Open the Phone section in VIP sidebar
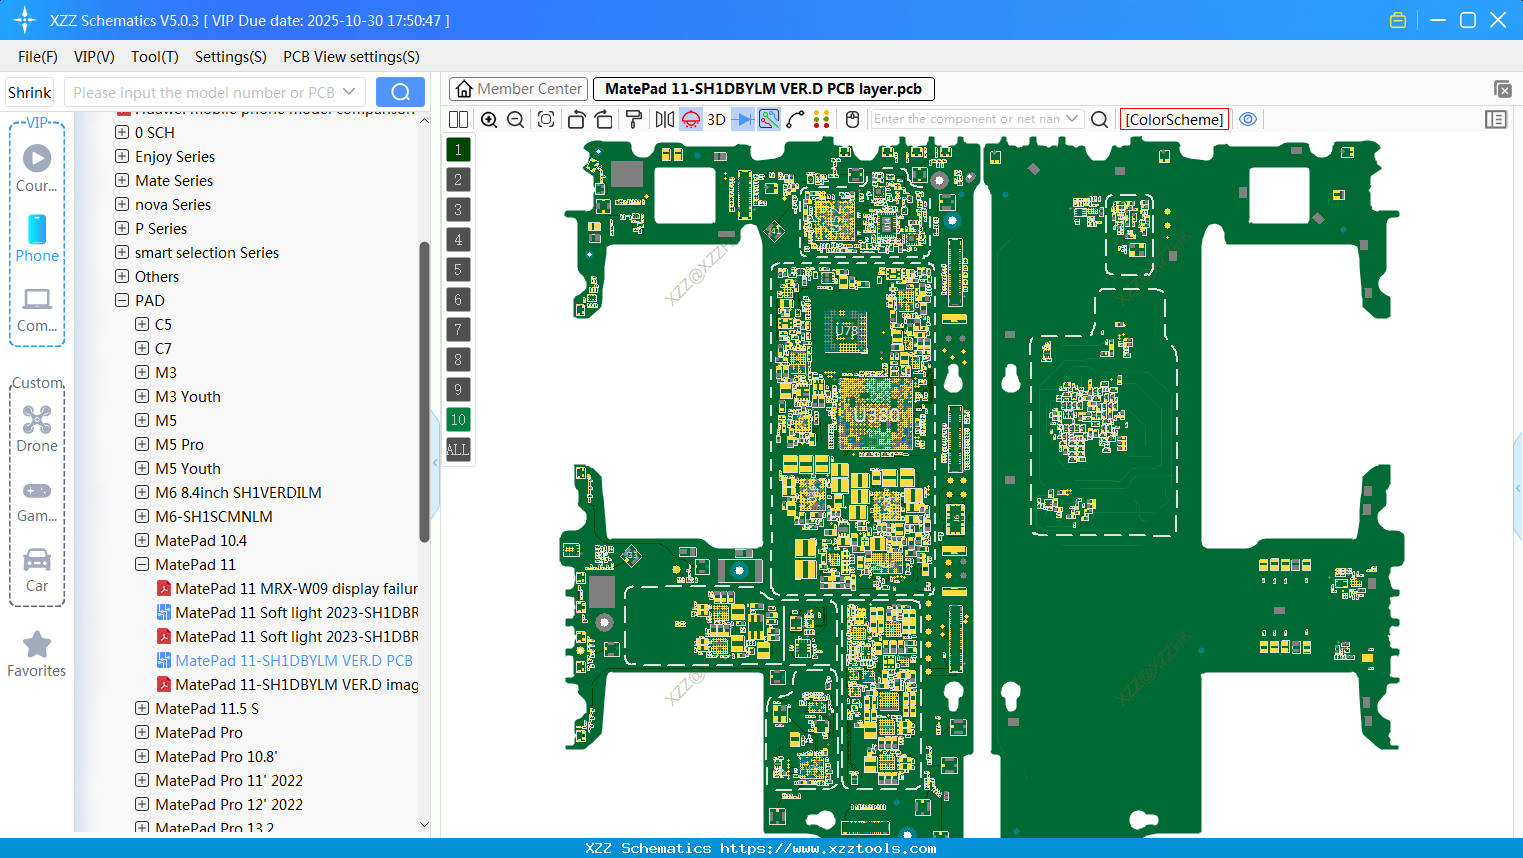Viewport: 1523px width, 858px height. tap(37, 240)
